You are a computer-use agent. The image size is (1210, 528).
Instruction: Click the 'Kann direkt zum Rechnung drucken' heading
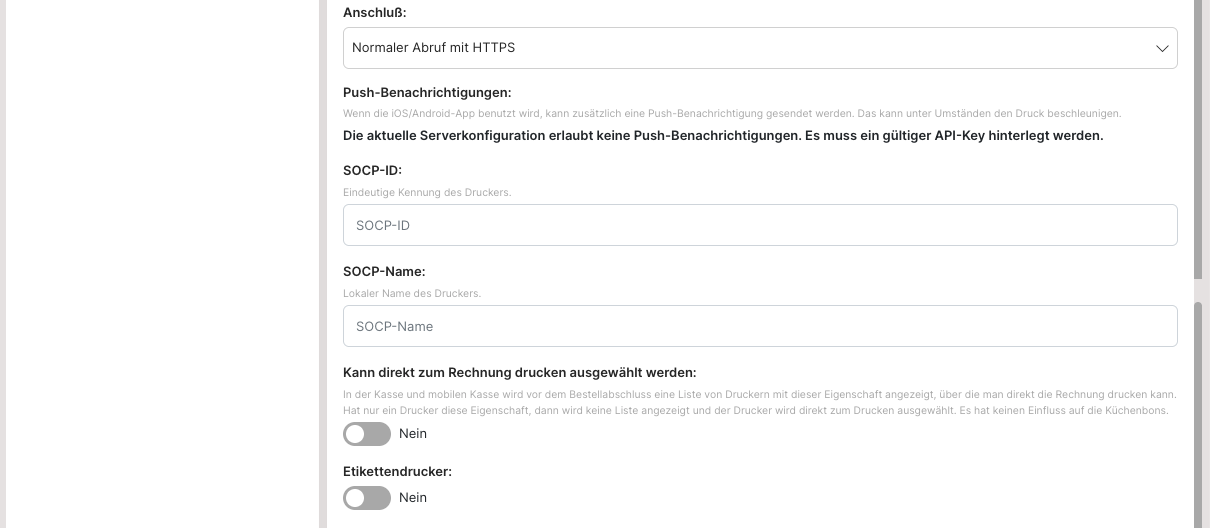[x=519, y=372]
